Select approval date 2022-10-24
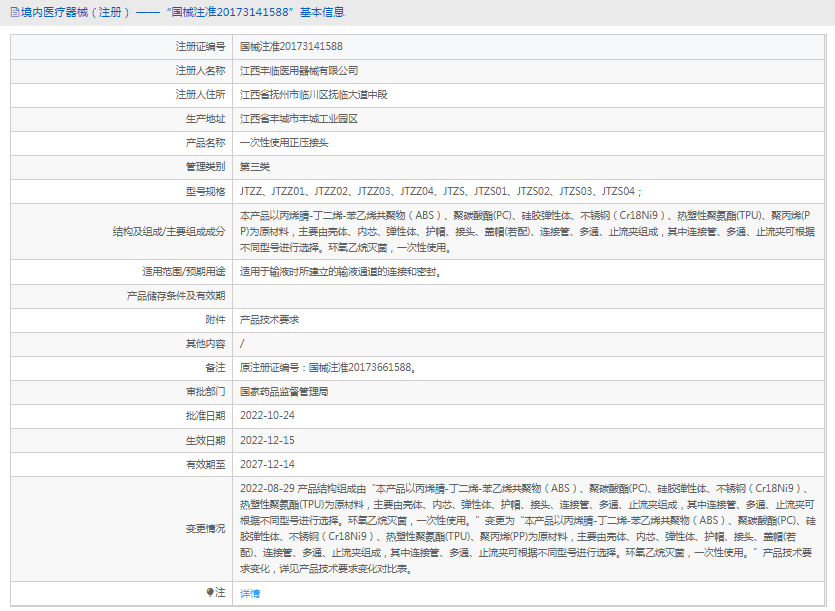Screen dimensions: 835x611 point(267,416)
